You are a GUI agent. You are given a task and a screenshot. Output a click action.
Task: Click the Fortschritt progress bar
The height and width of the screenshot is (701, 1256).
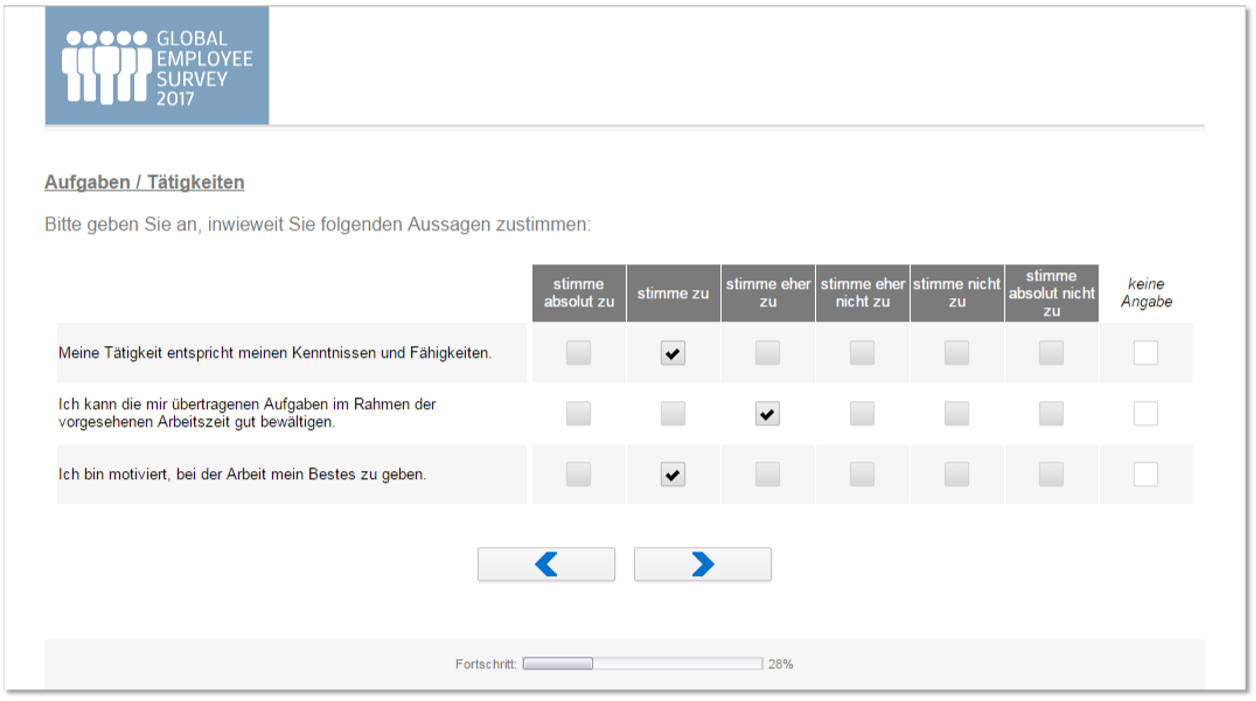(x=642, y=664)
